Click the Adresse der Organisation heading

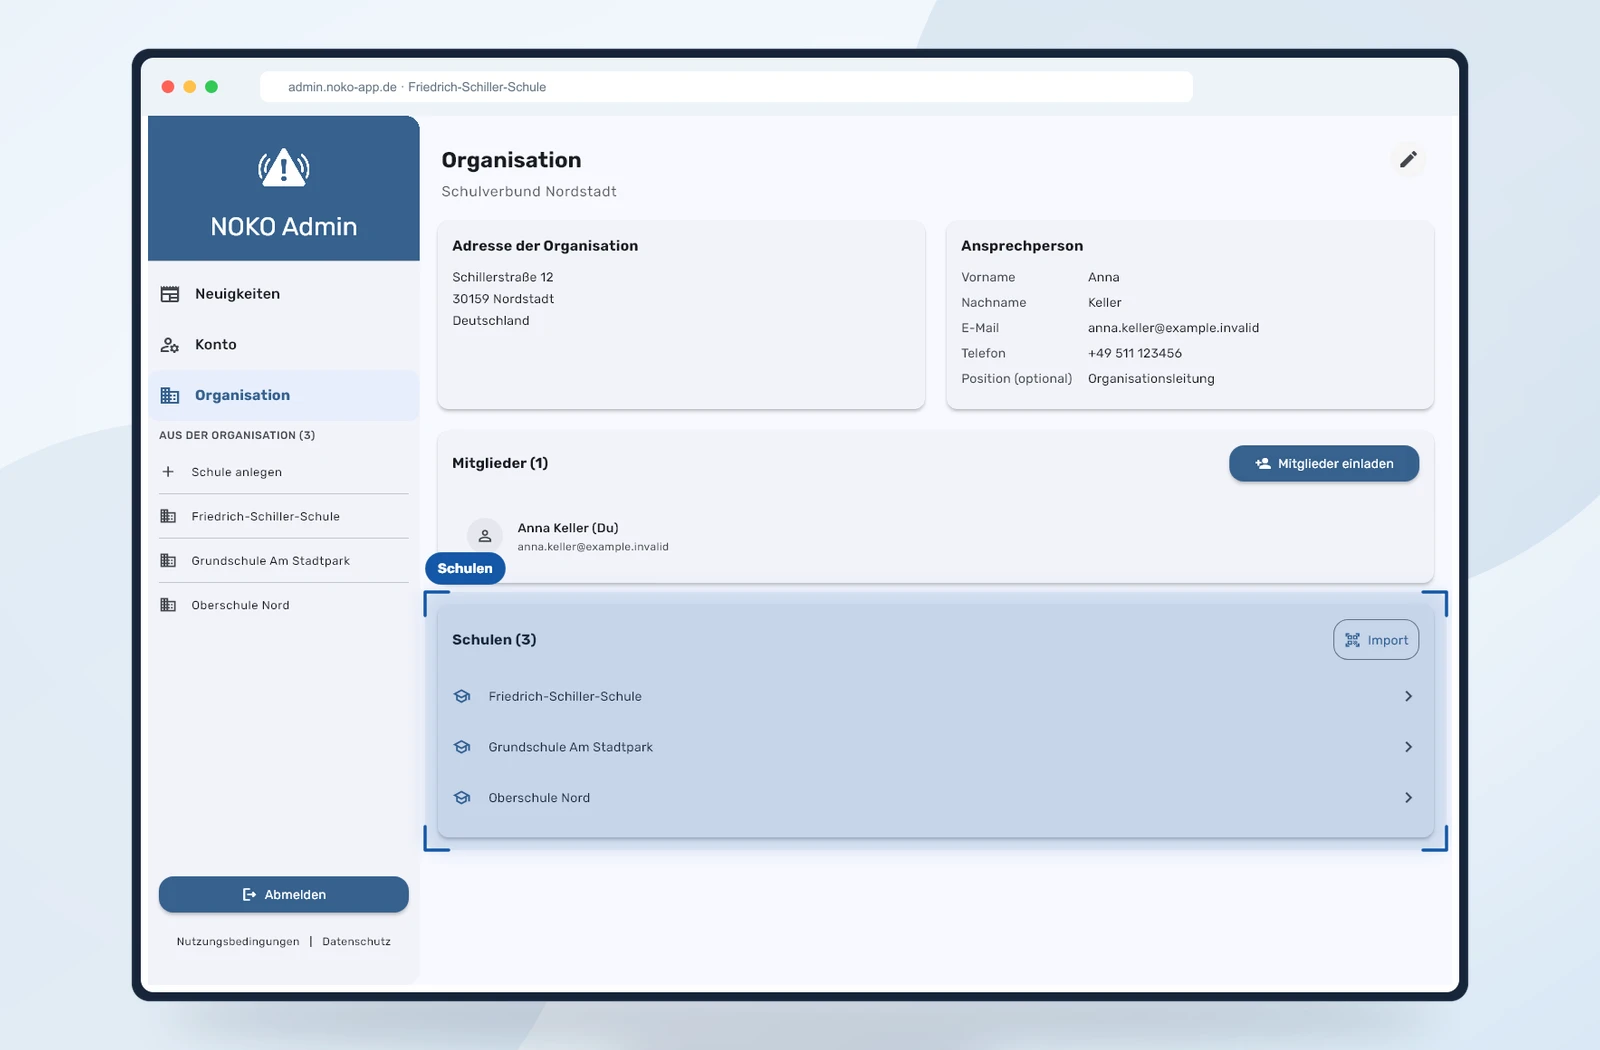point(545,246)
